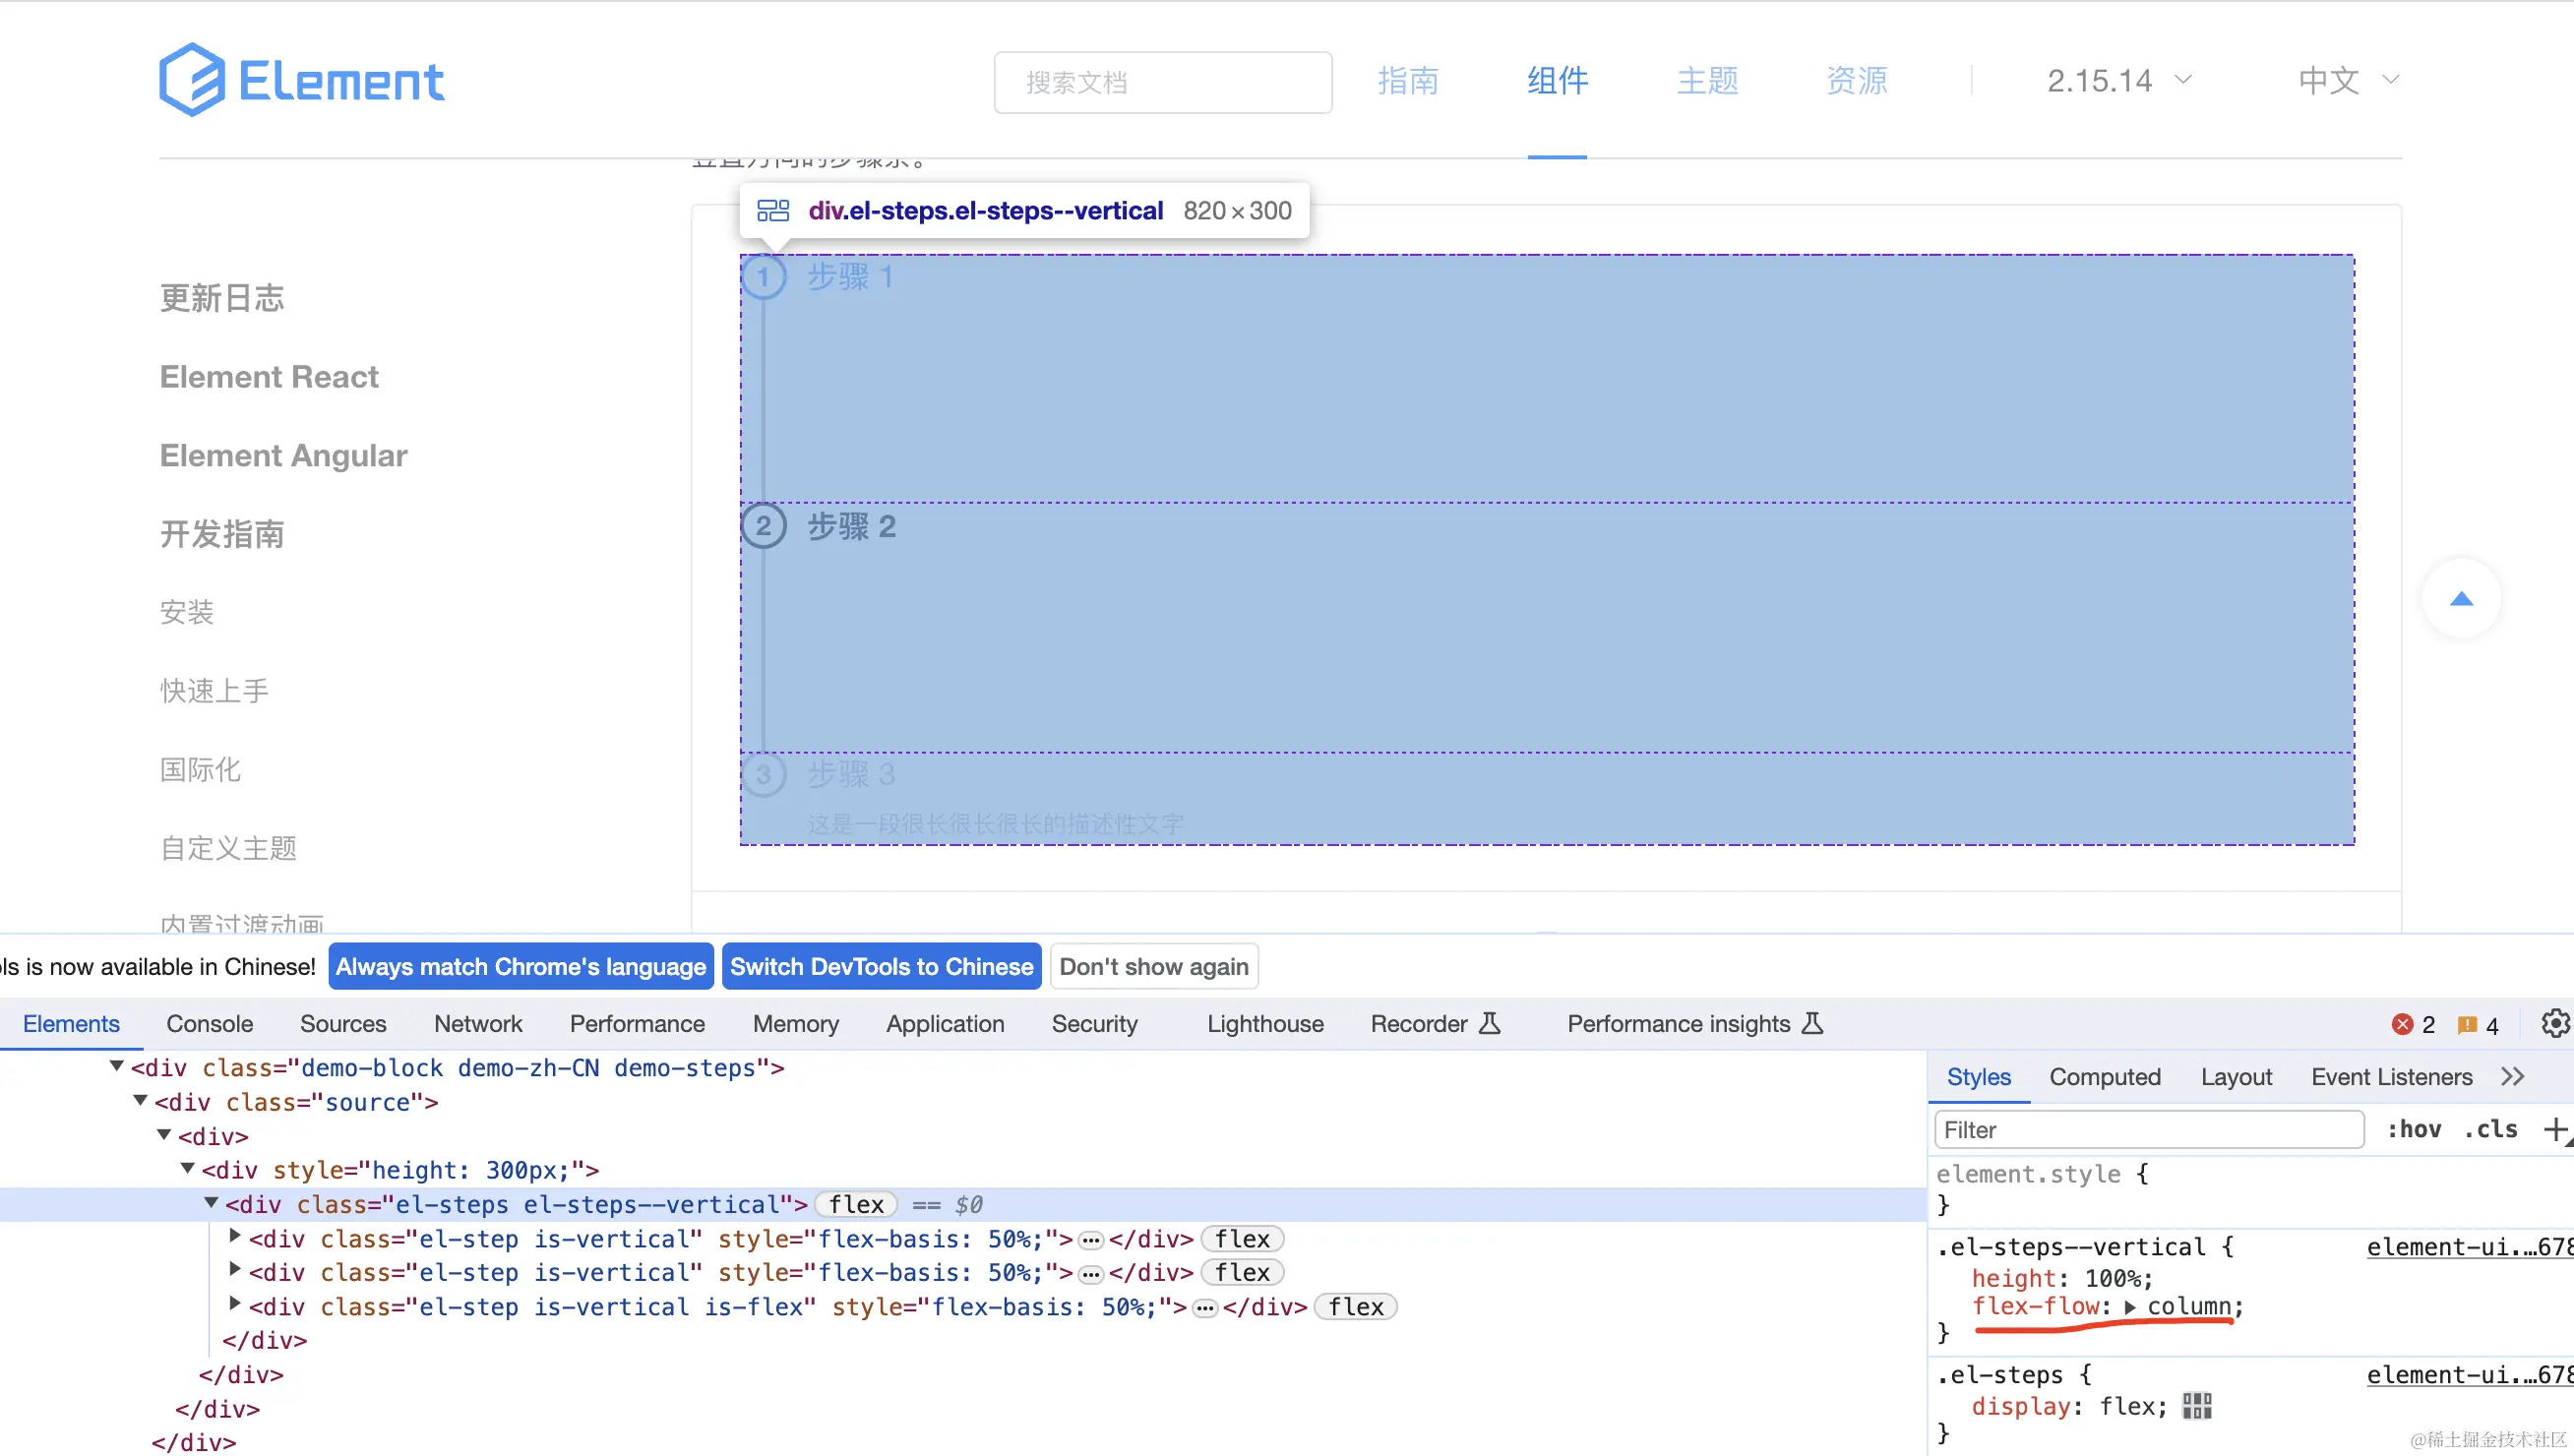Expand flex-flow column shorthand triangle
Screen dimensions: 2574x1456
(x=2130, y=1307)
